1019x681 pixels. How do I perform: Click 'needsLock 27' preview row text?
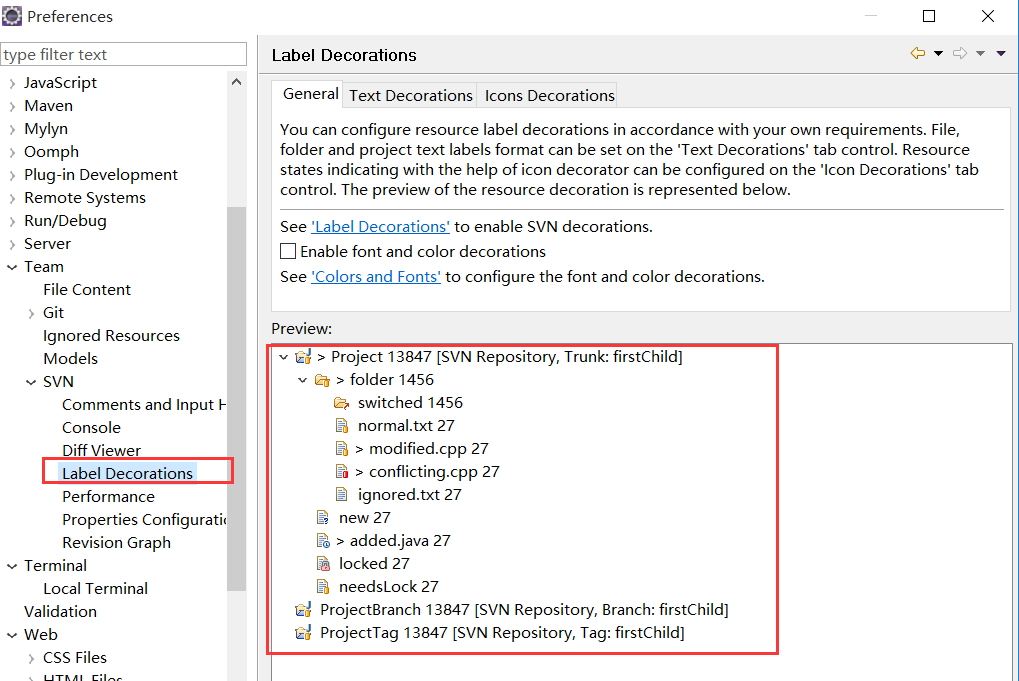pyautogui.click(x=389, y=587)
